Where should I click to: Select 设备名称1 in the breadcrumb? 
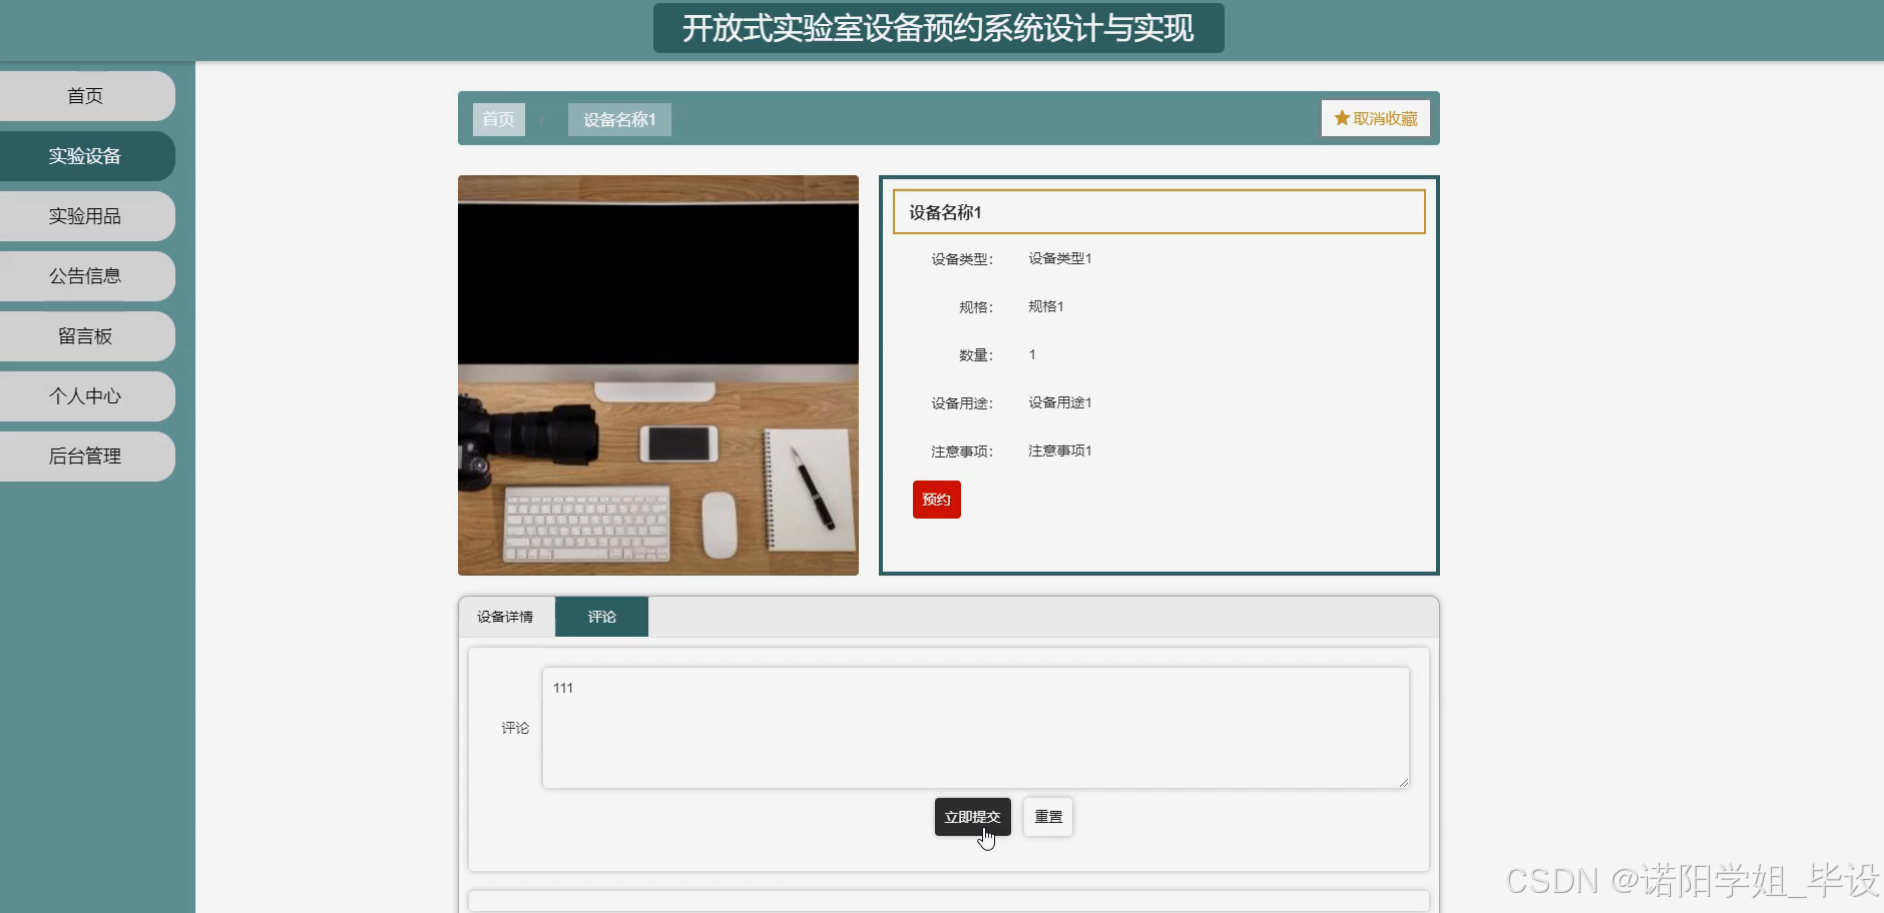click(x=619, y=119)
